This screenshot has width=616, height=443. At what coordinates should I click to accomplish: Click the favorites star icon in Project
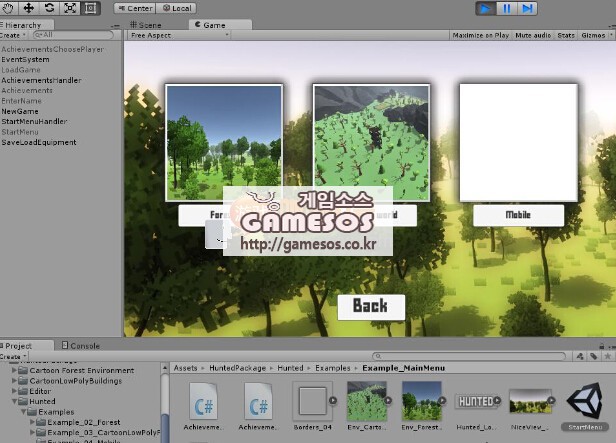click(x=607, y=356)
